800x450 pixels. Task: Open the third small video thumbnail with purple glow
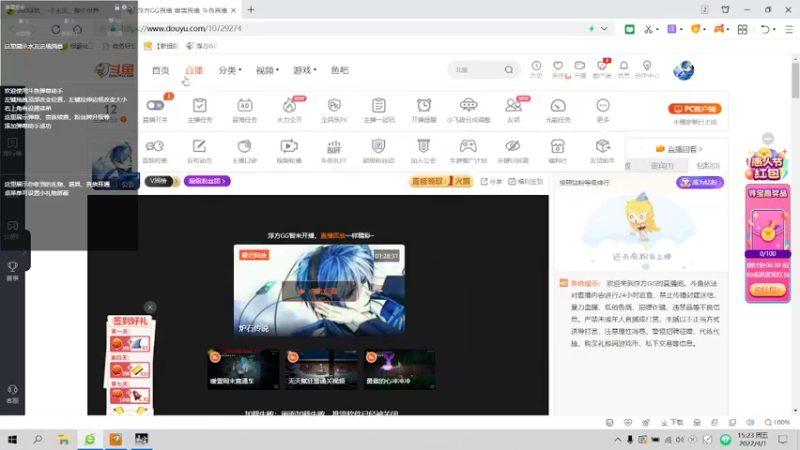399,369
